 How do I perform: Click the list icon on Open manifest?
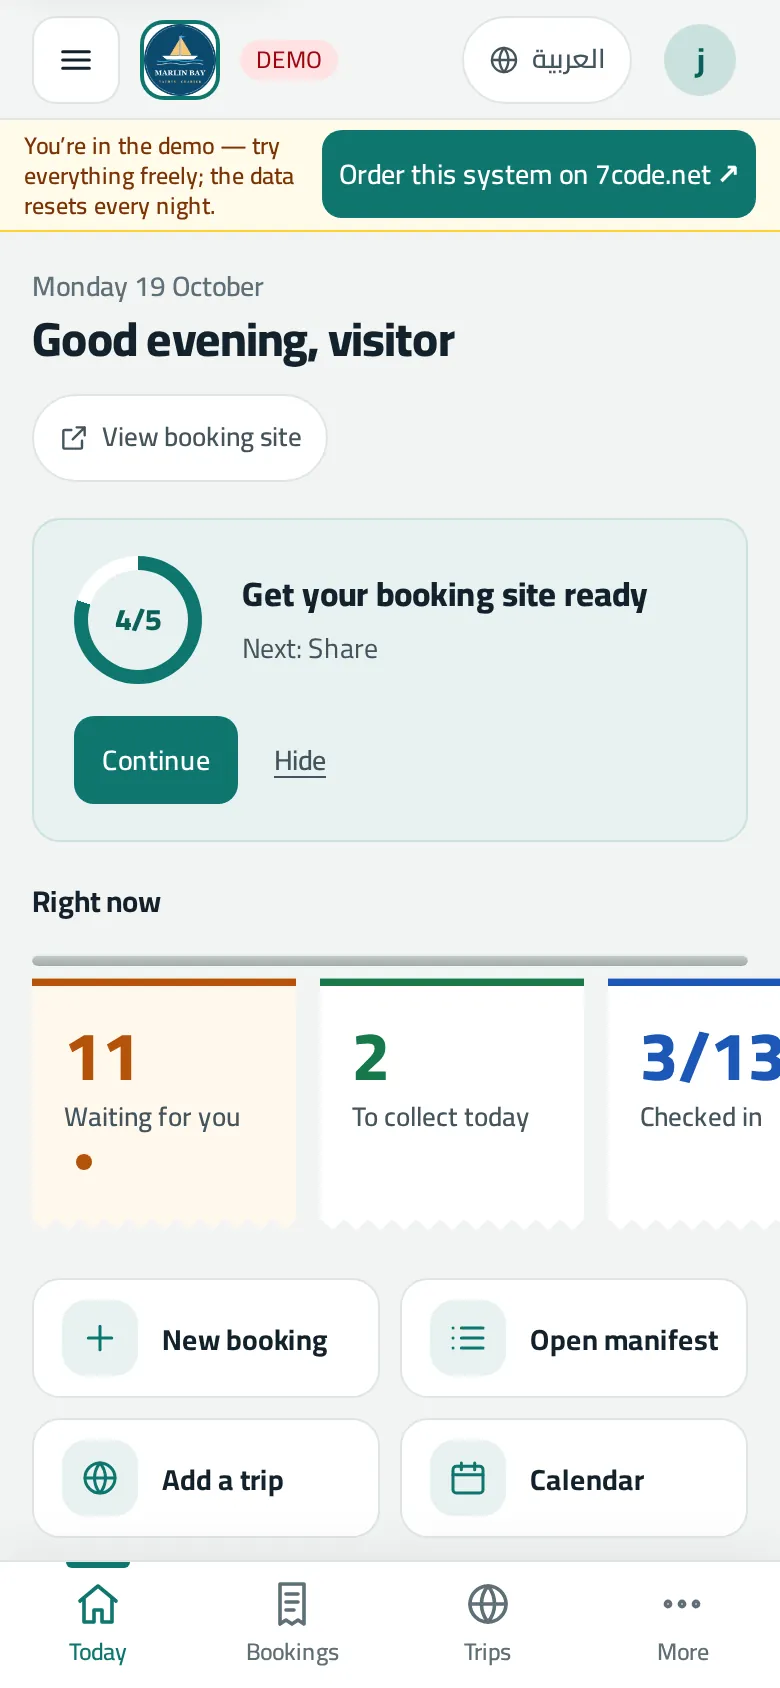tap(468, 1338)
